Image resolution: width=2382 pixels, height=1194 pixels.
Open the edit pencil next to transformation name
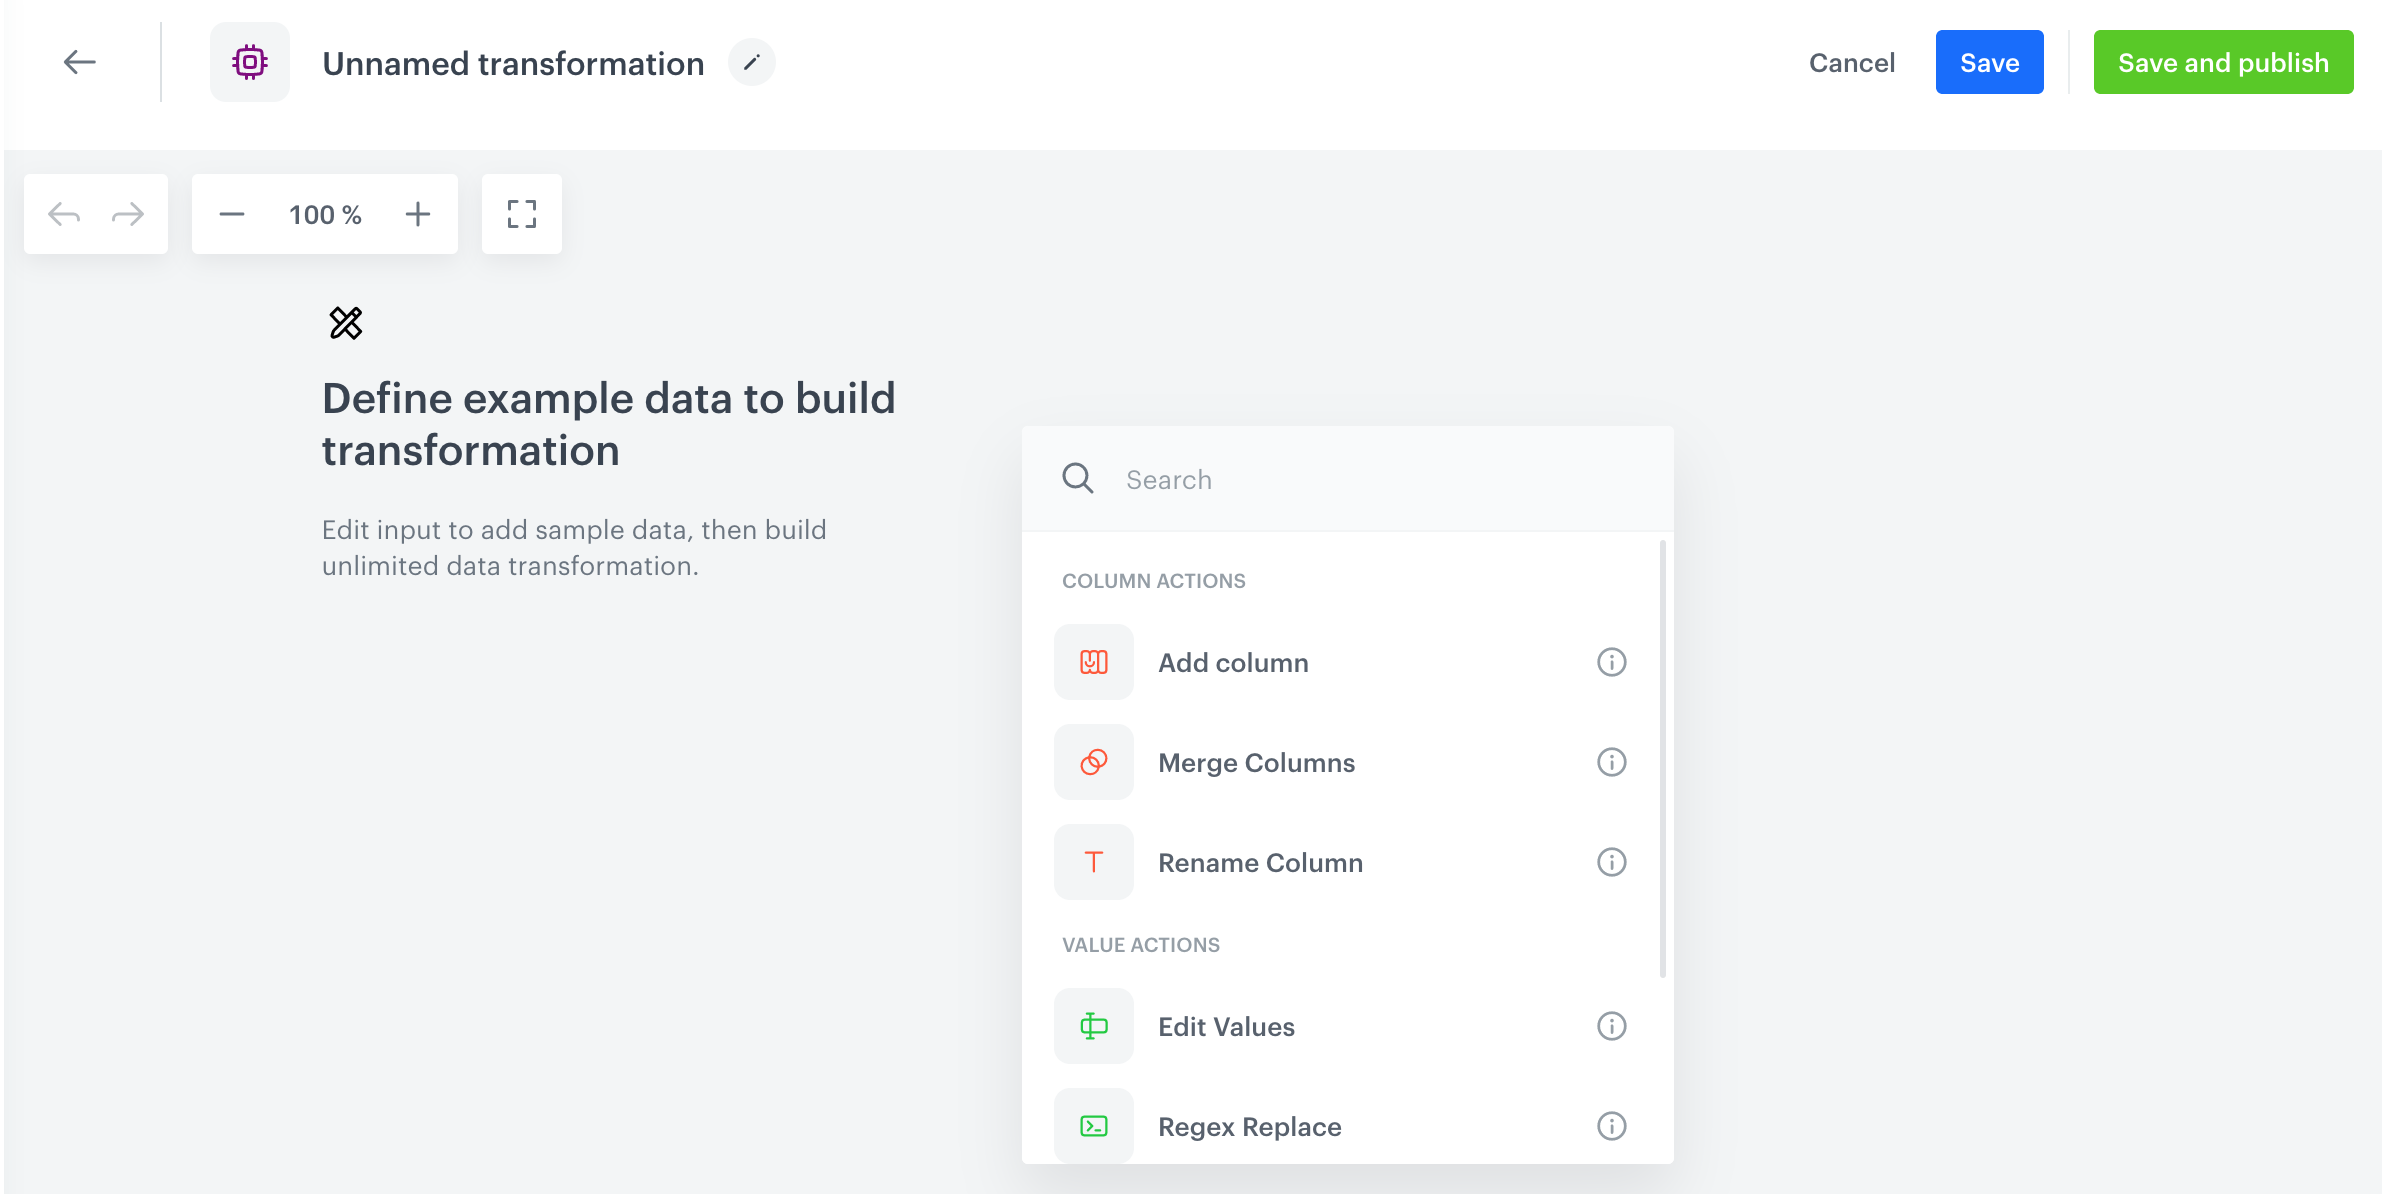tap(752, 62)
